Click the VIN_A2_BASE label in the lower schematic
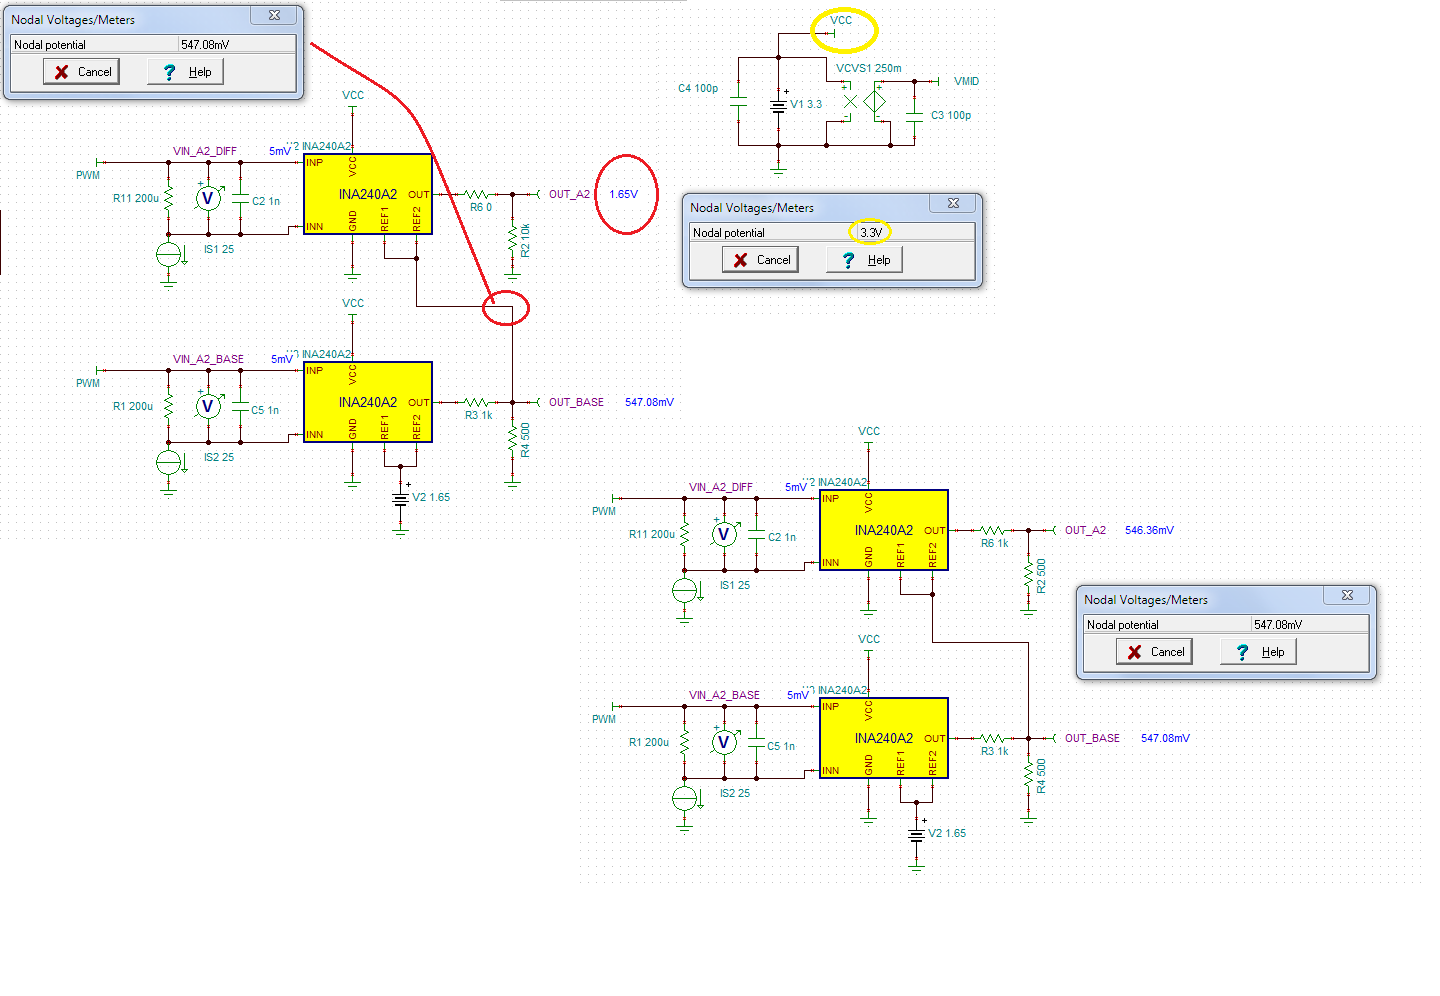The image size is (1440, 996). [x=724, y=695]
